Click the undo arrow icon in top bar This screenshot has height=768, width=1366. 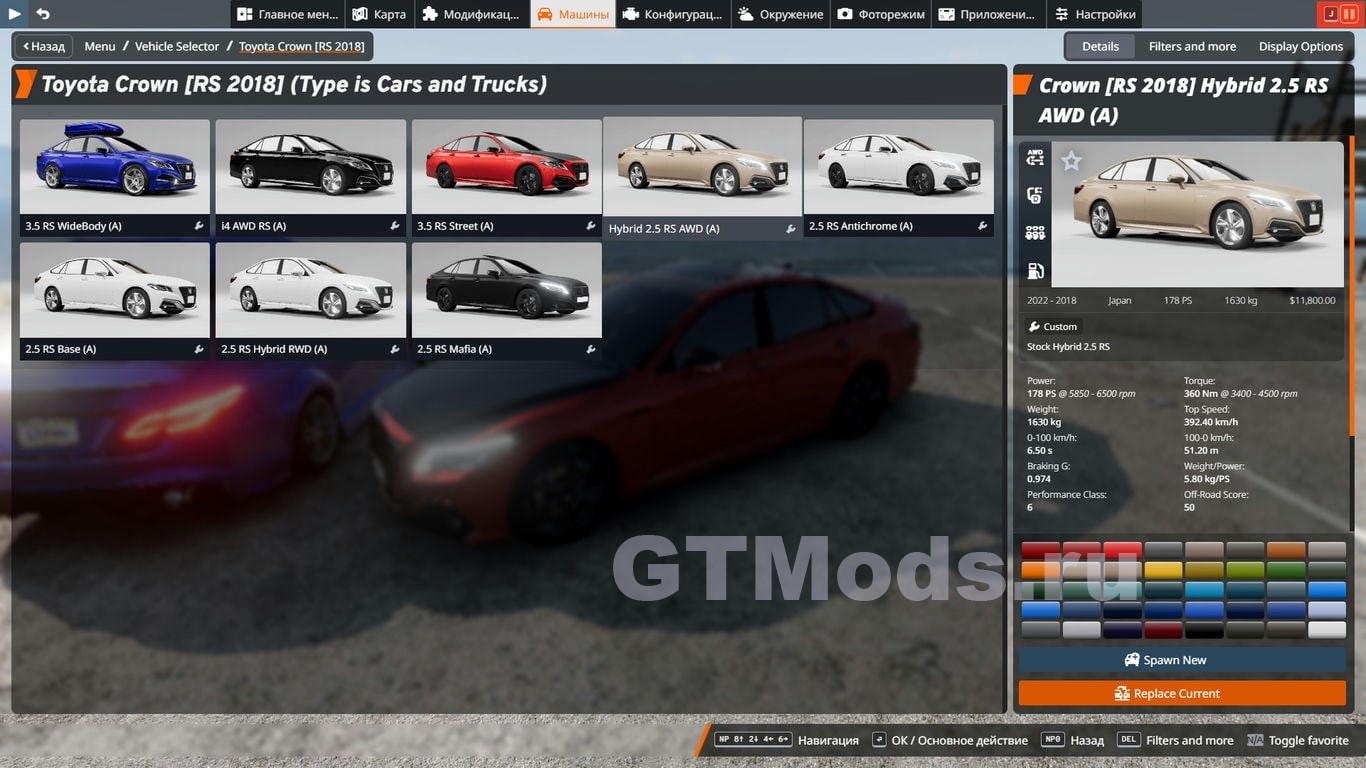[x=43, y=14]
